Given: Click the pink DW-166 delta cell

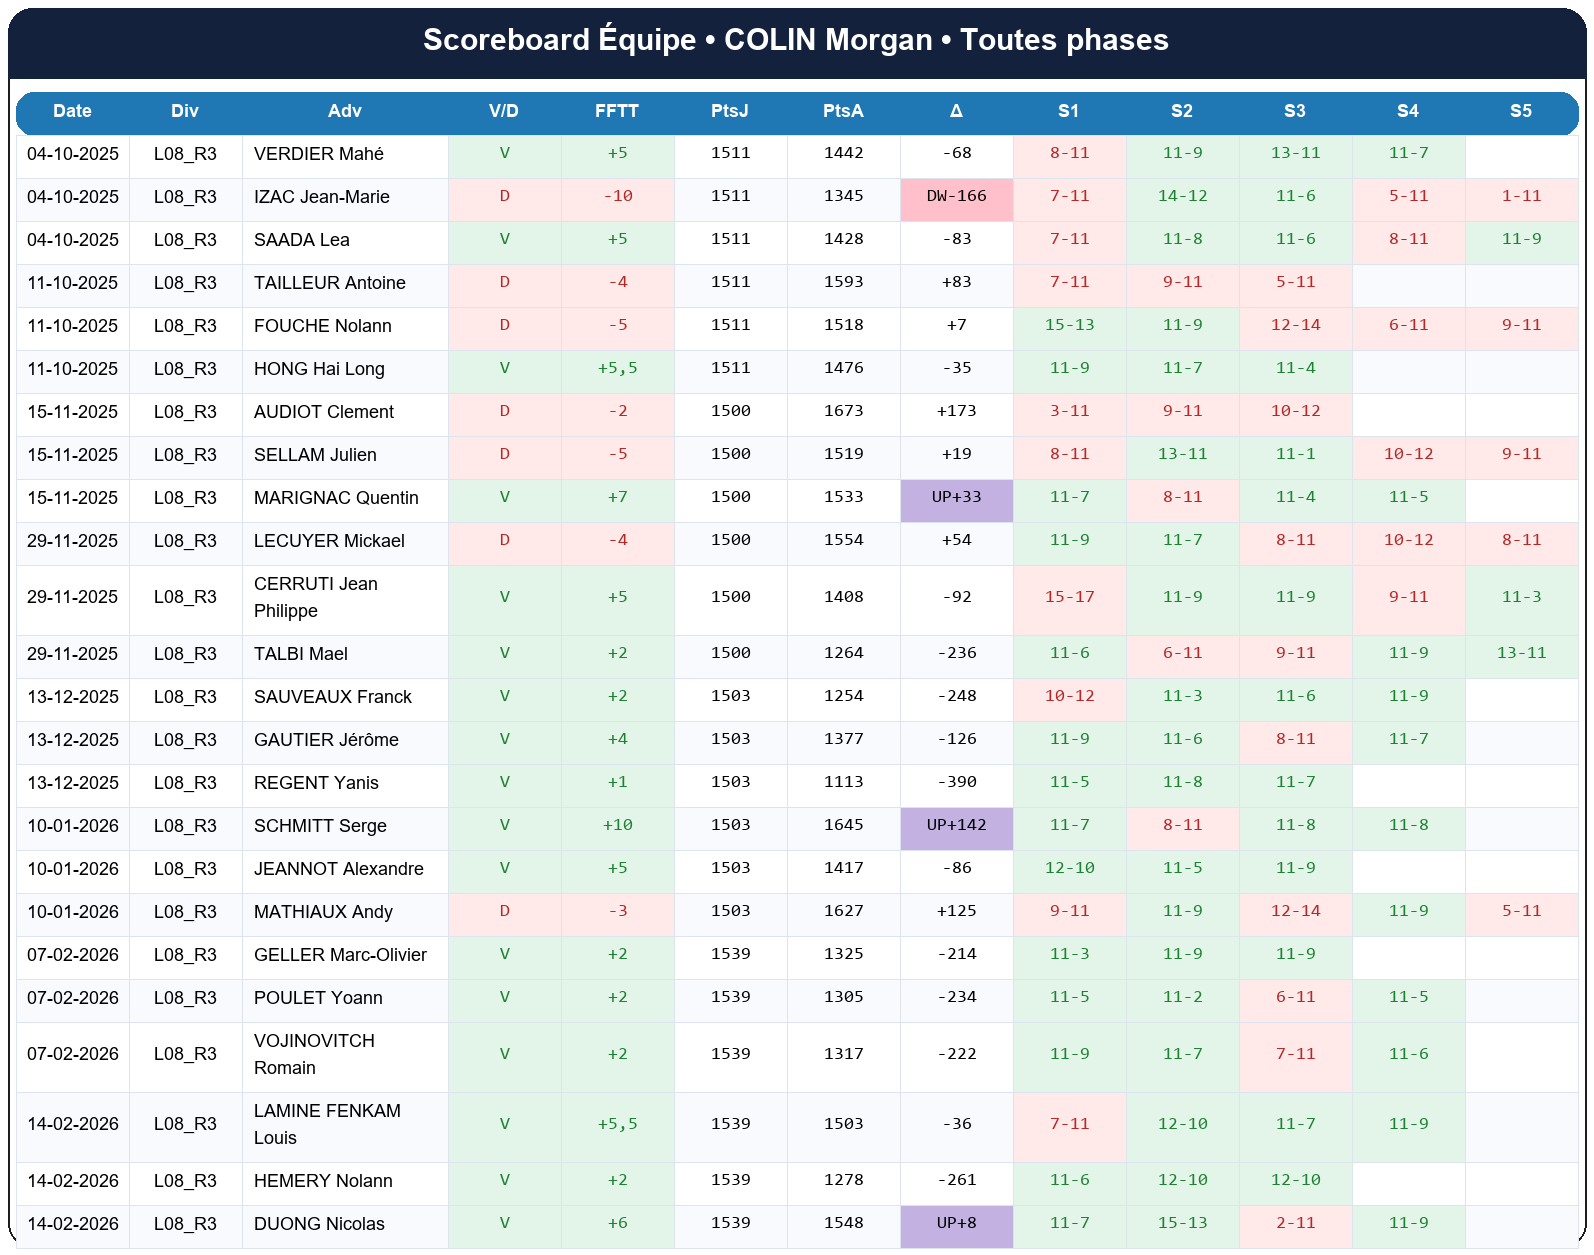Looking at the screenshot, I should click(956, 197).
